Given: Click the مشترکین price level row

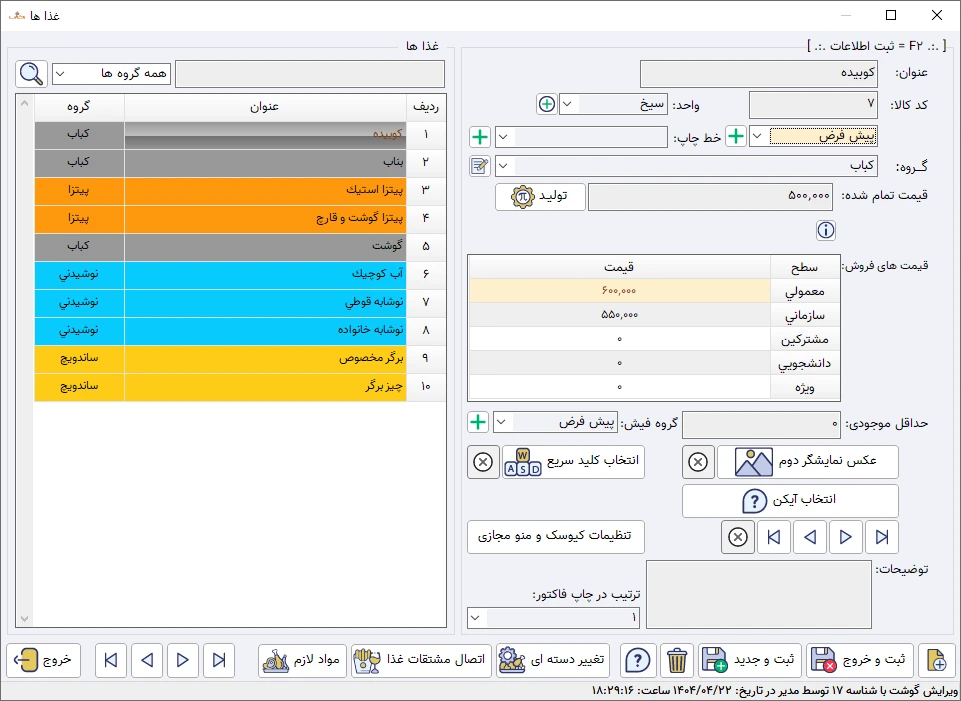Looking at the screenshot, I should tap(654, 339).
